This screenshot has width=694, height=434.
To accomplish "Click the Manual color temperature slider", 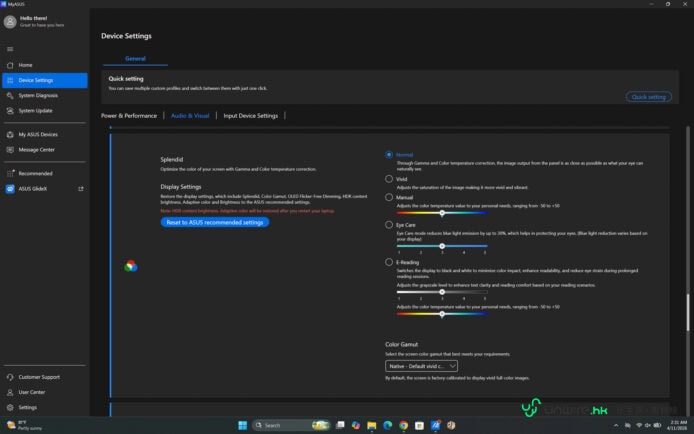I will point(442,213).
